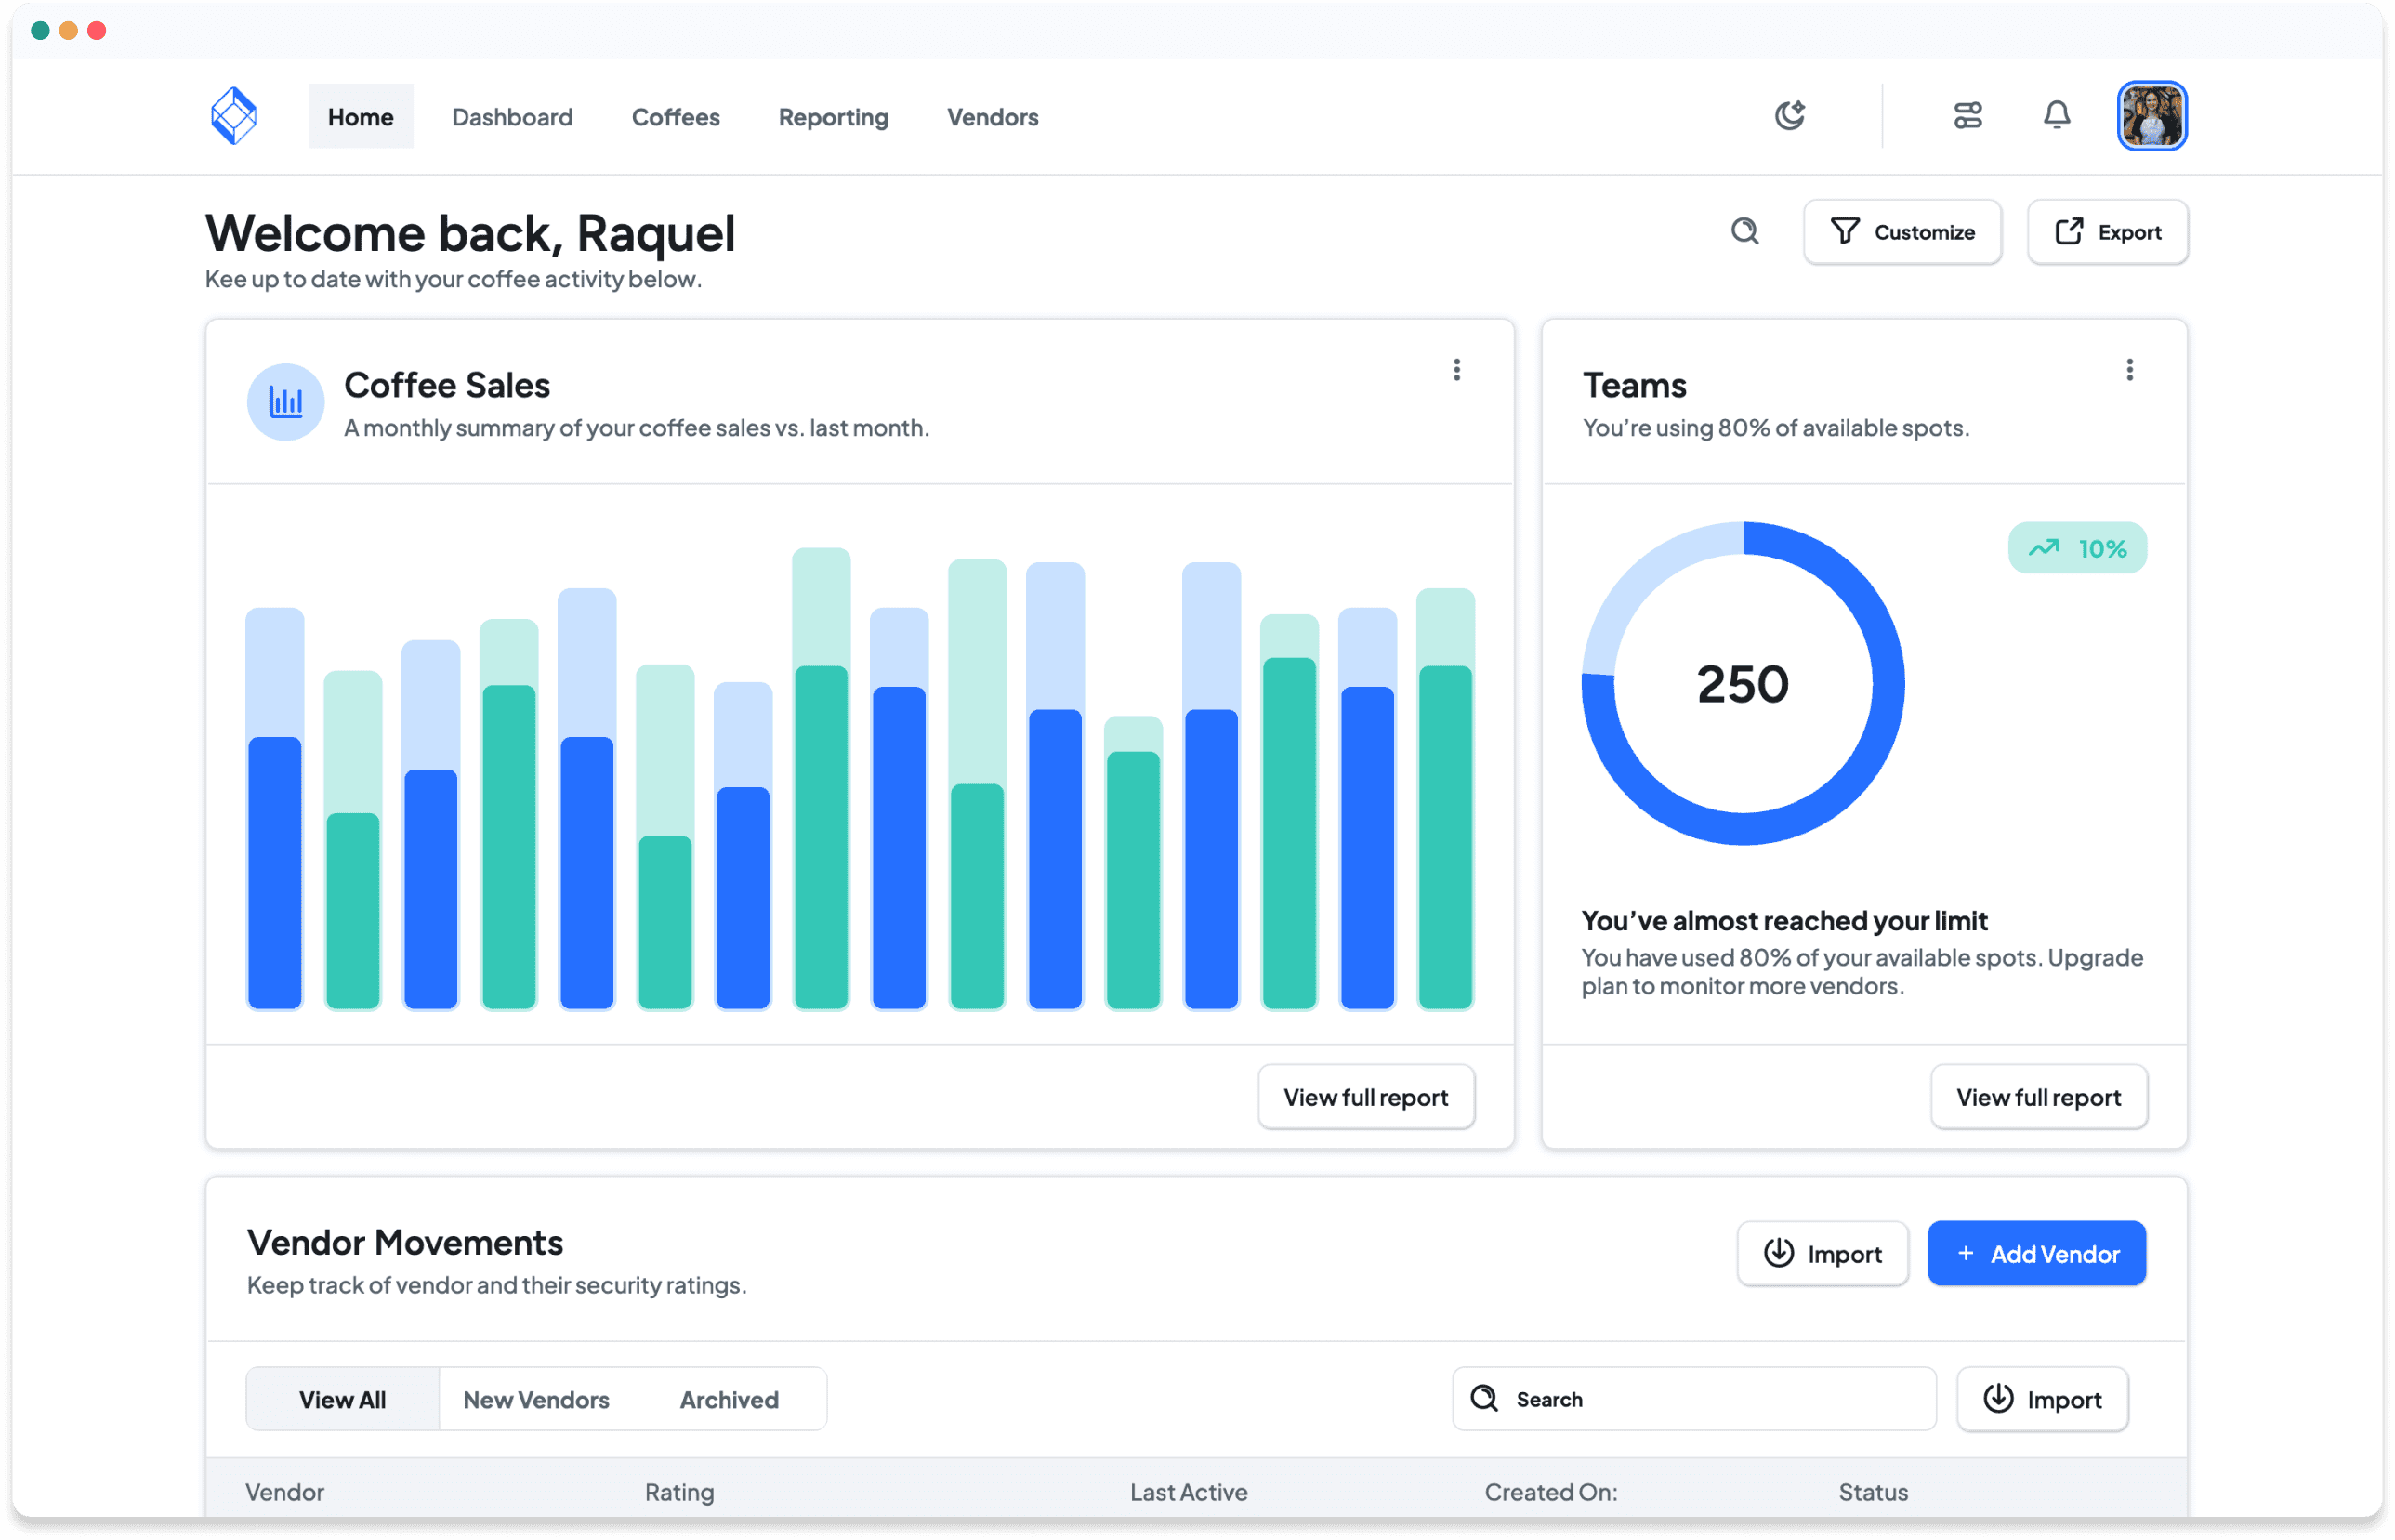Viewport: 2395px width, 1540px height.
Task: View full report for Teams usage
Action: point(2039,1096)
